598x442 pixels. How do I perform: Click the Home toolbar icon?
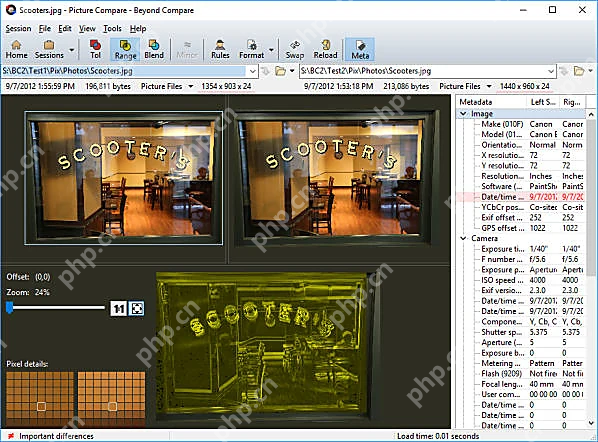[x=16, y=50]
